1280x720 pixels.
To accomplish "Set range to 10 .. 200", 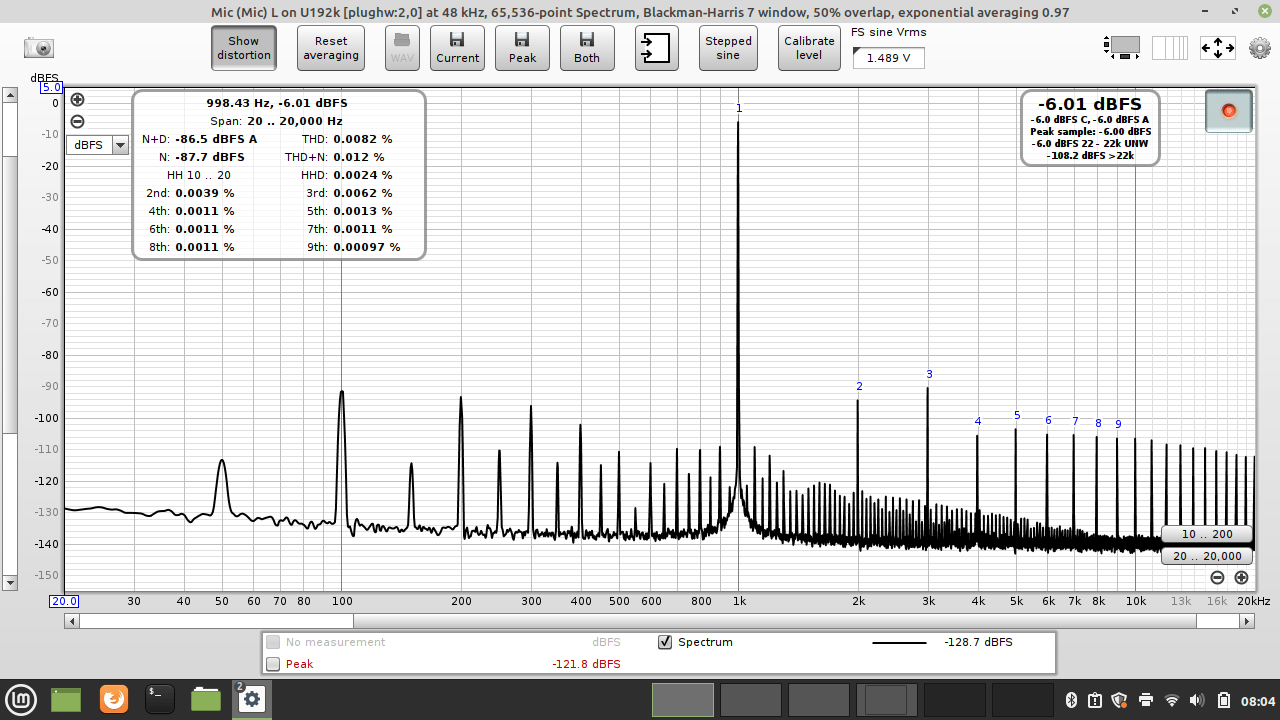I will [1206, 534].
